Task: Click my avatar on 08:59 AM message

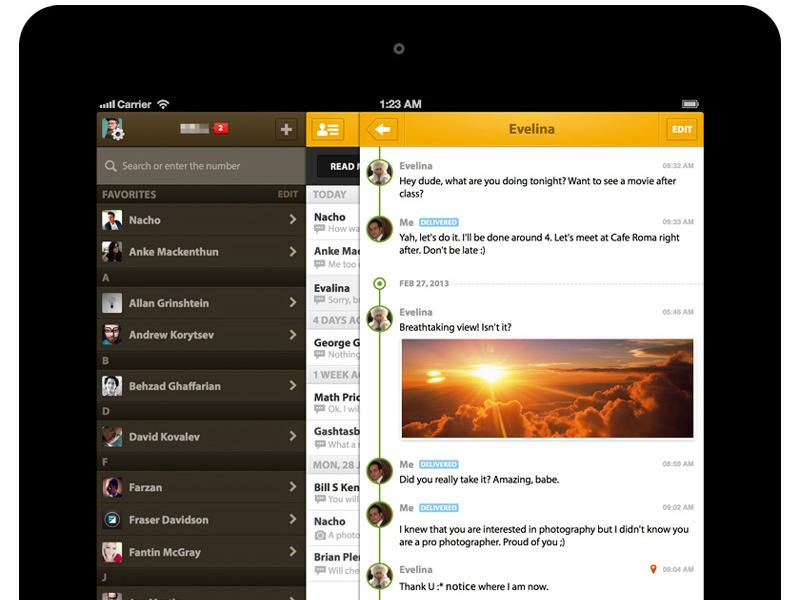Action: tap(380, 470)
